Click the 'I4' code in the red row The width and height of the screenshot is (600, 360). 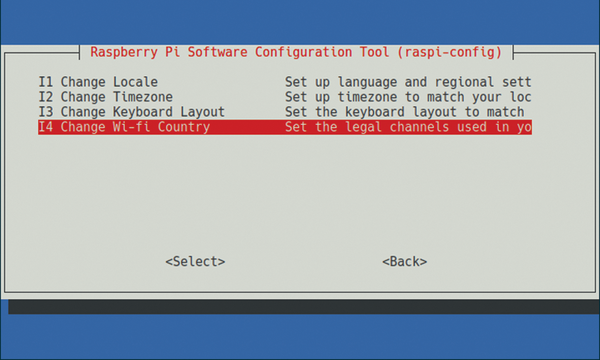coord(46,127)
